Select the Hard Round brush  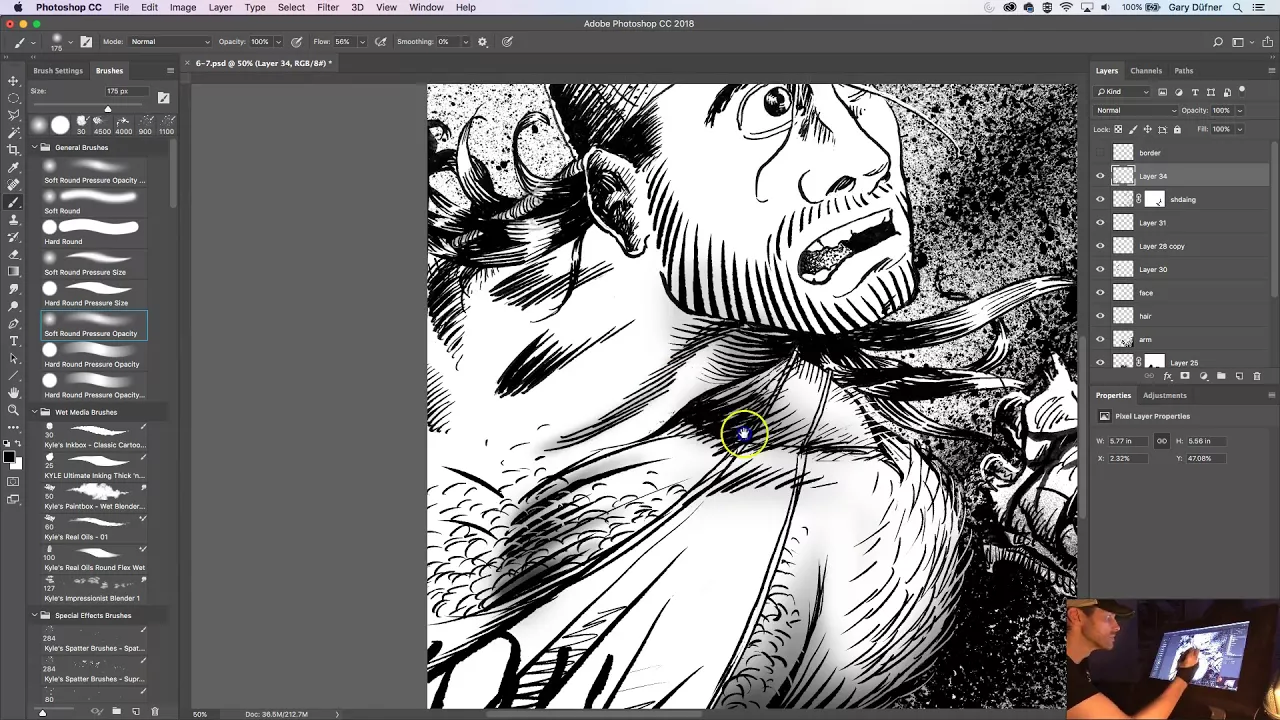click(94, 232)
